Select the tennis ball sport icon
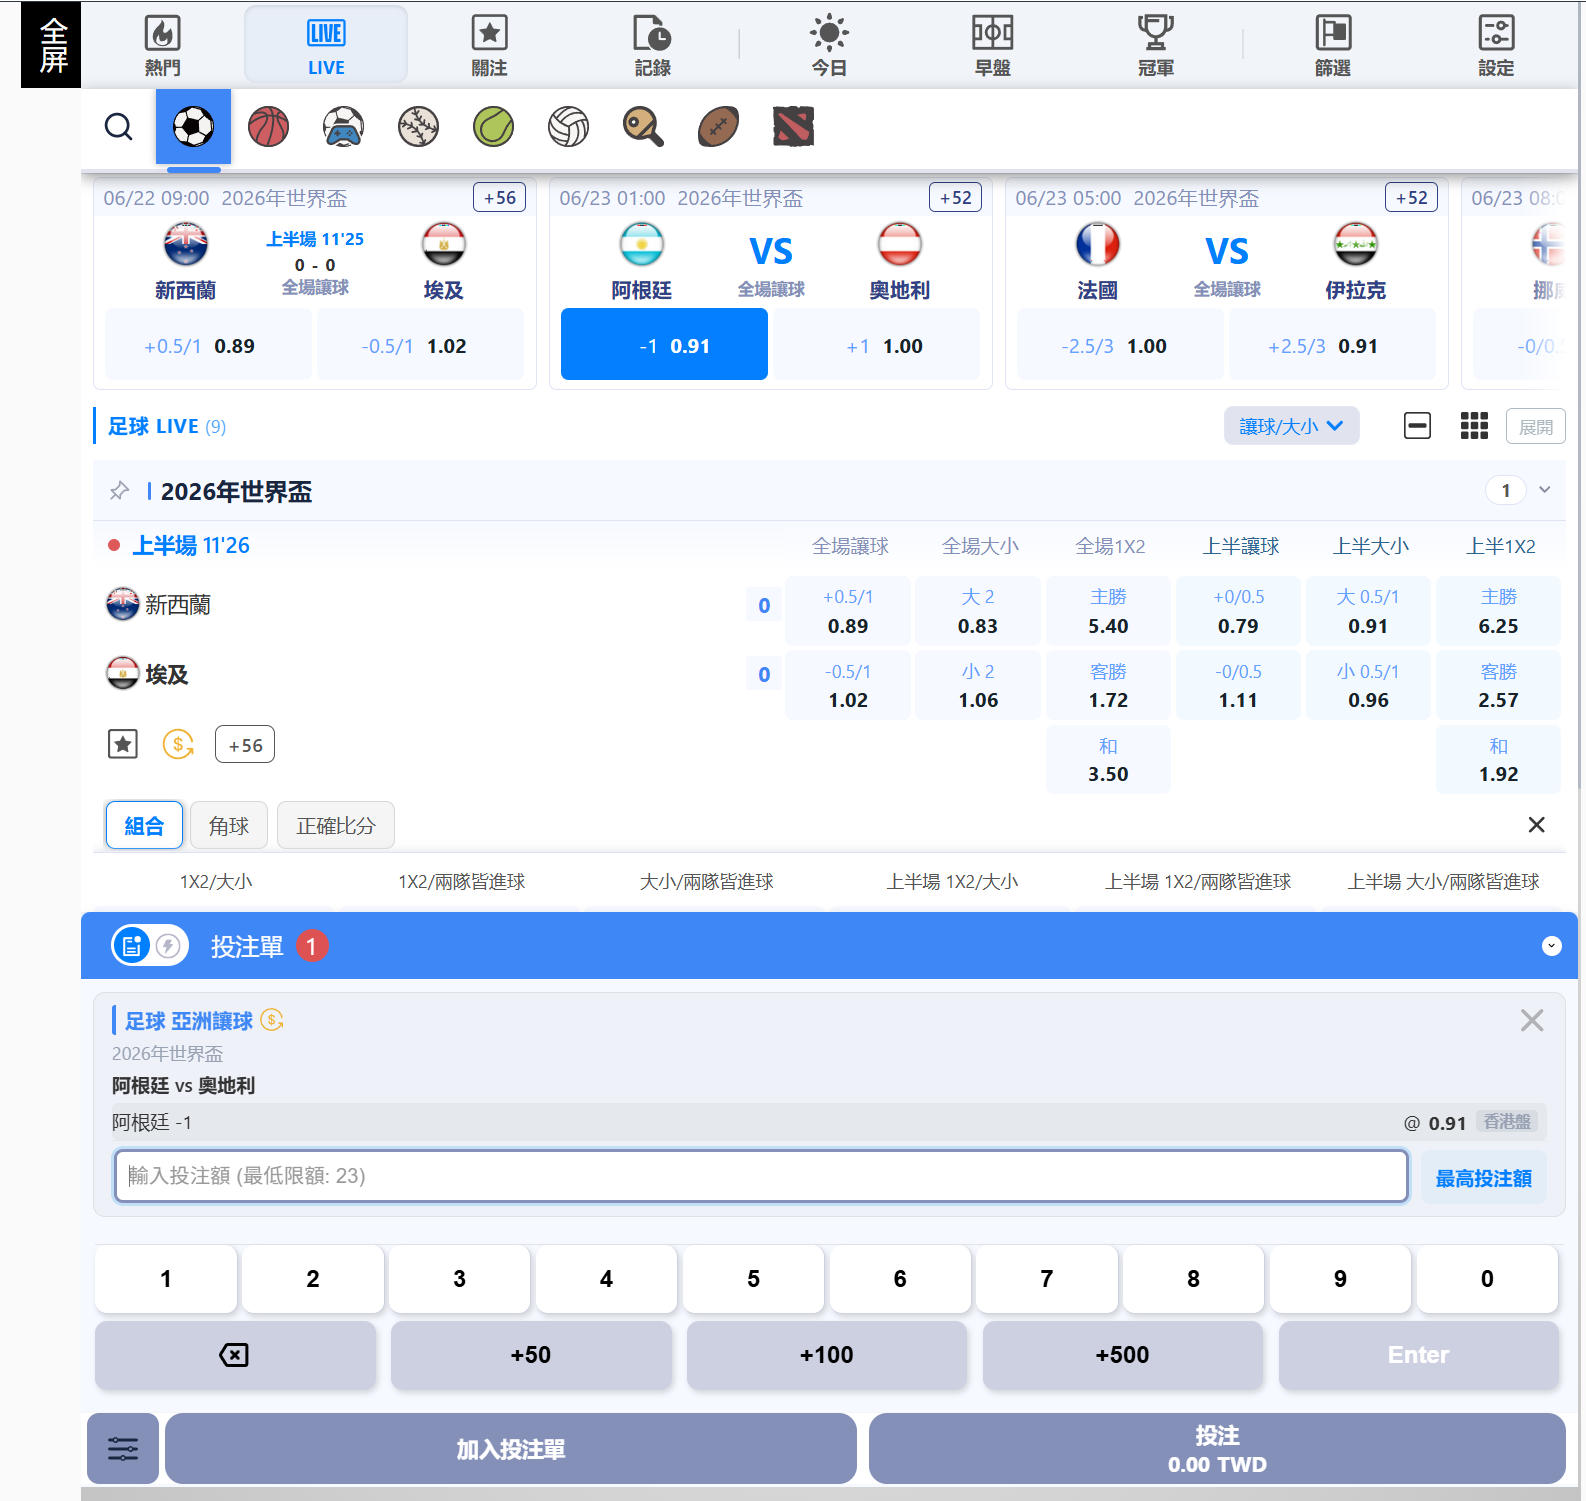The height and width of the screenshot is (1501, 1586). click(493, 127)
